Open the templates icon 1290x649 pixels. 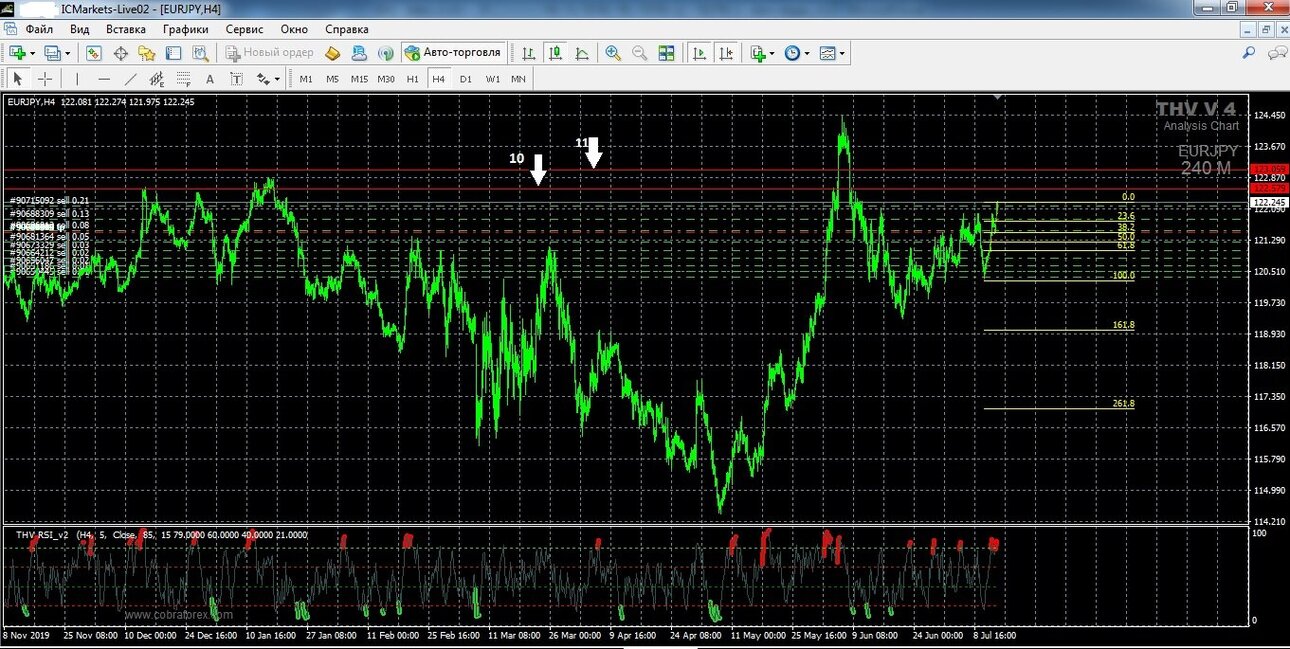pos(827,53)
